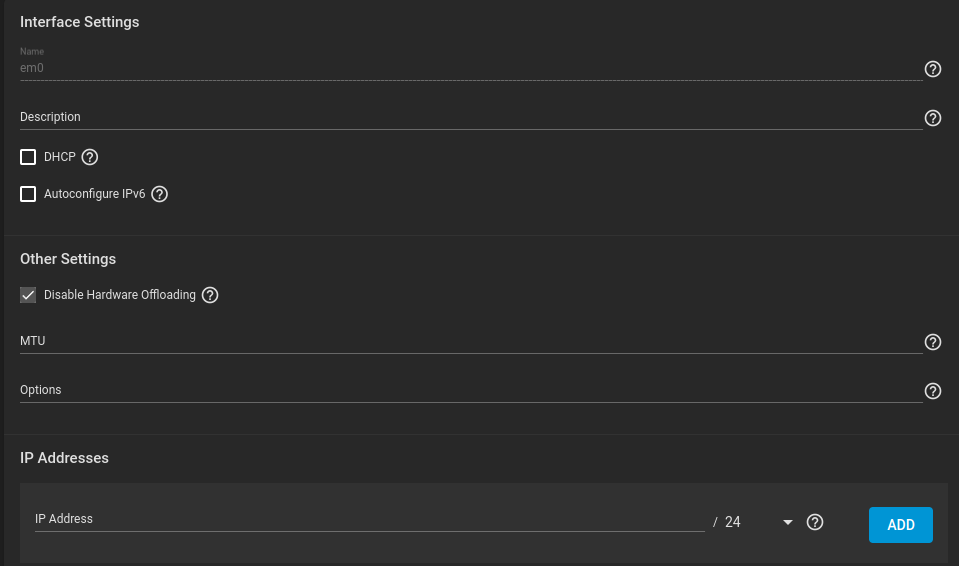Open help for IP Address netmask
The image size is (959, 566).
(814, 522)
